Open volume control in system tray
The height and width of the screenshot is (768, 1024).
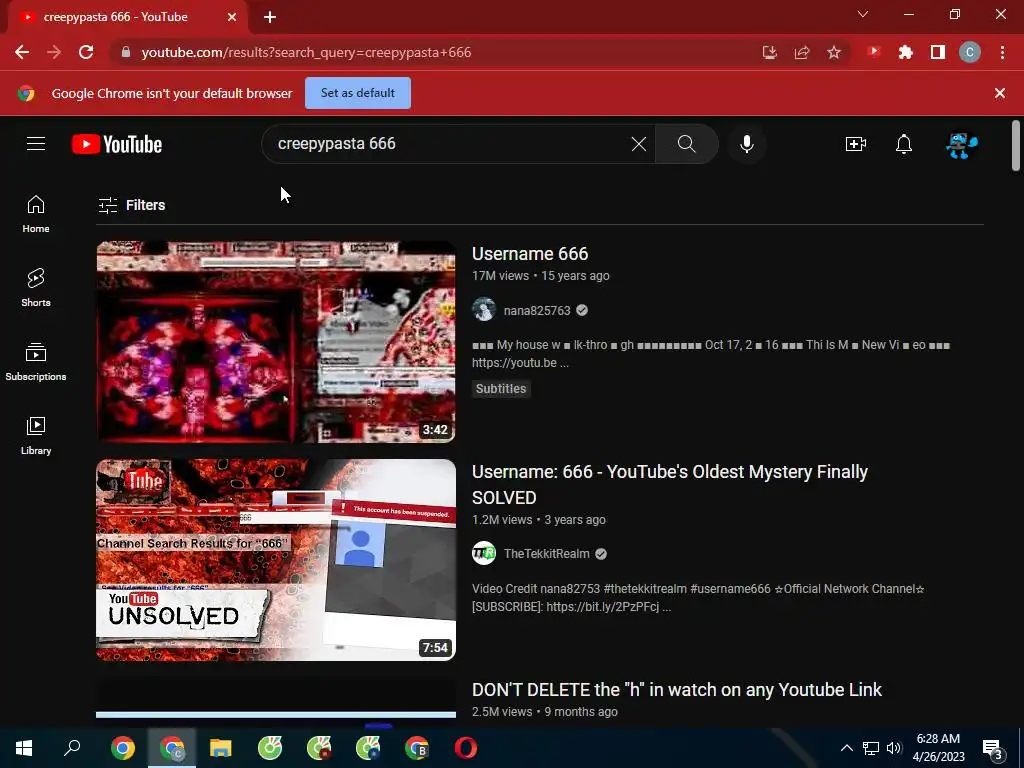pos(893,748)
